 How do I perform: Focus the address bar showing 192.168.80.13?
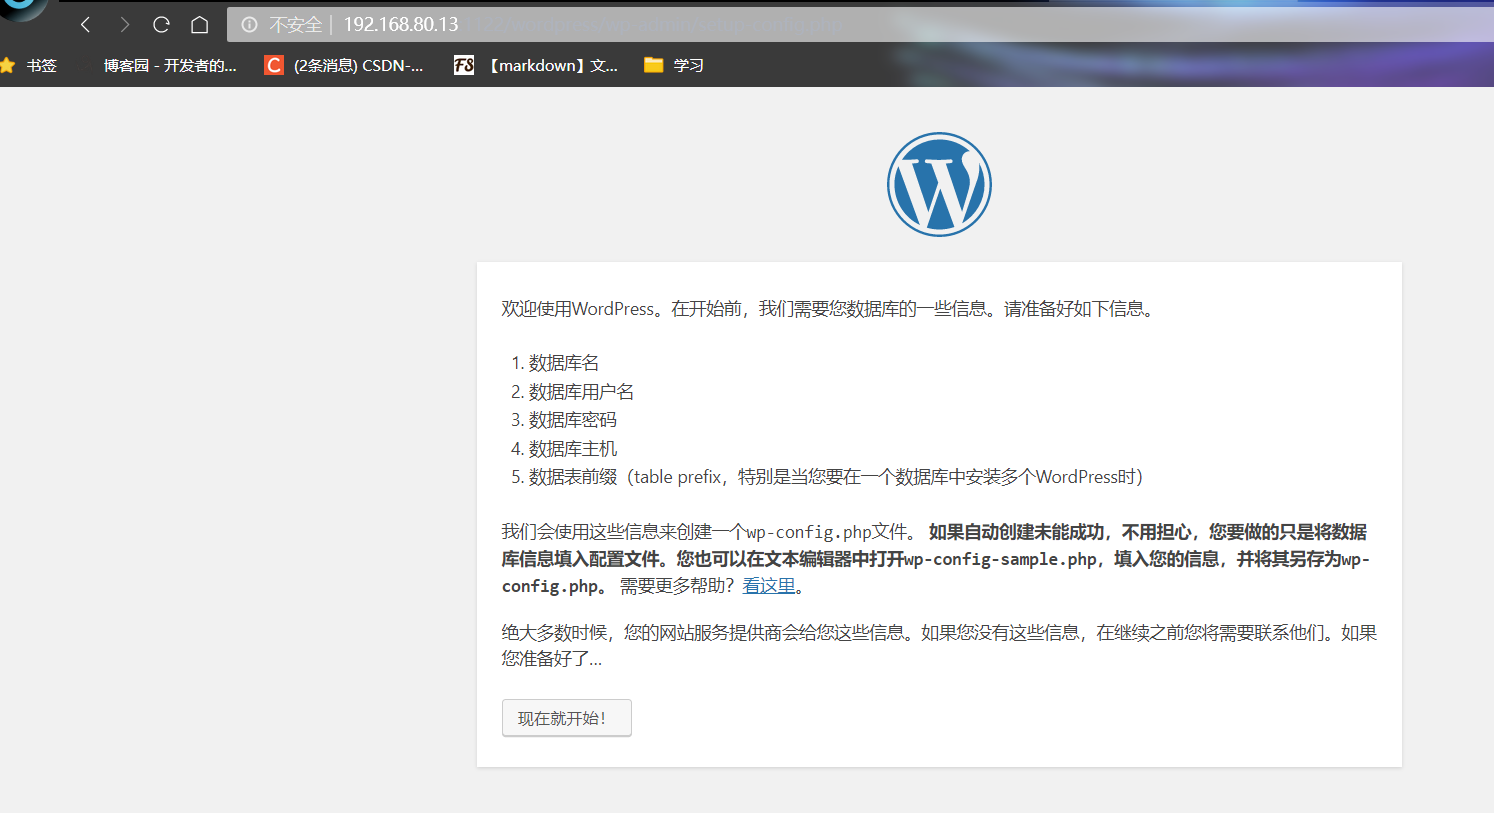click(x=860, y=24)
